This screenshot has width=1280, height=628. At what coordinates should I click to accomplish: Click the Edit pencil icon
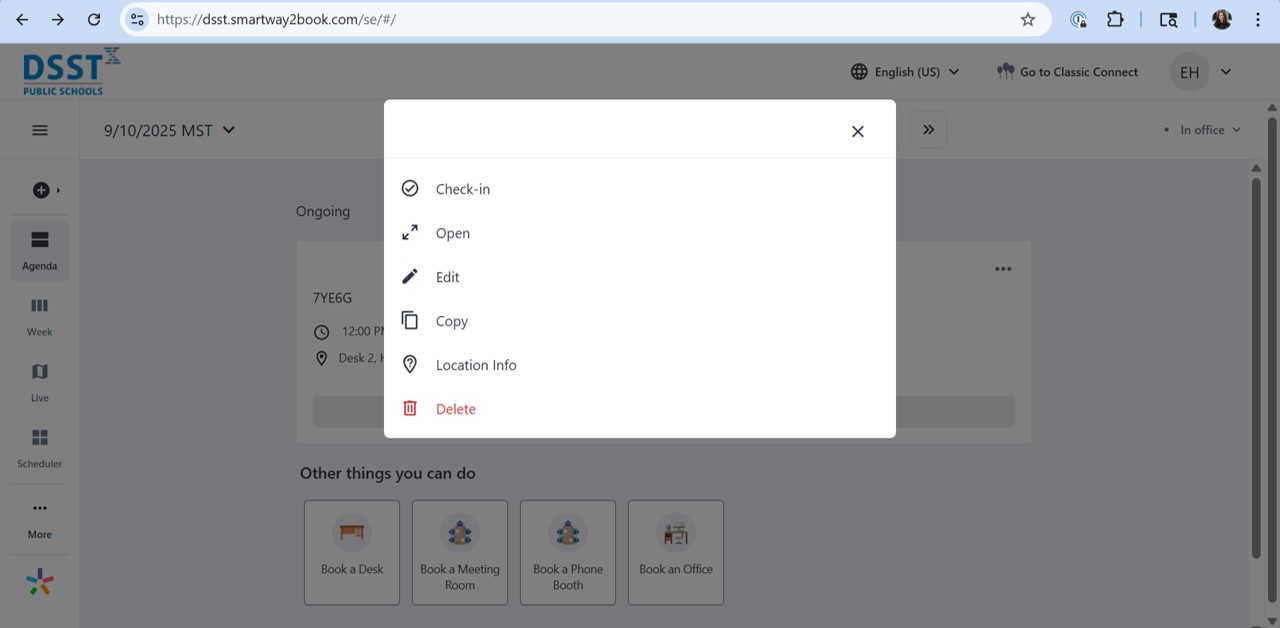410,277
